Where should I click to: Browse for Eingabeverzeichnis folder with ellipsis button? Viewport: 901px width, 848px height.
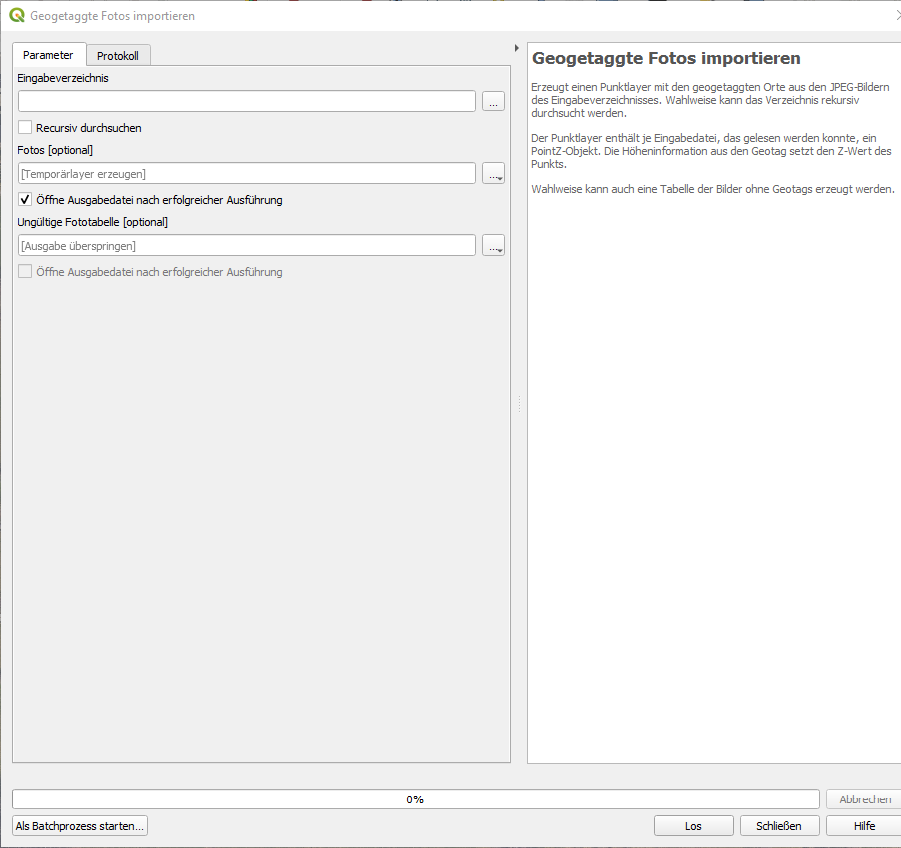click(x=493, y=101)
